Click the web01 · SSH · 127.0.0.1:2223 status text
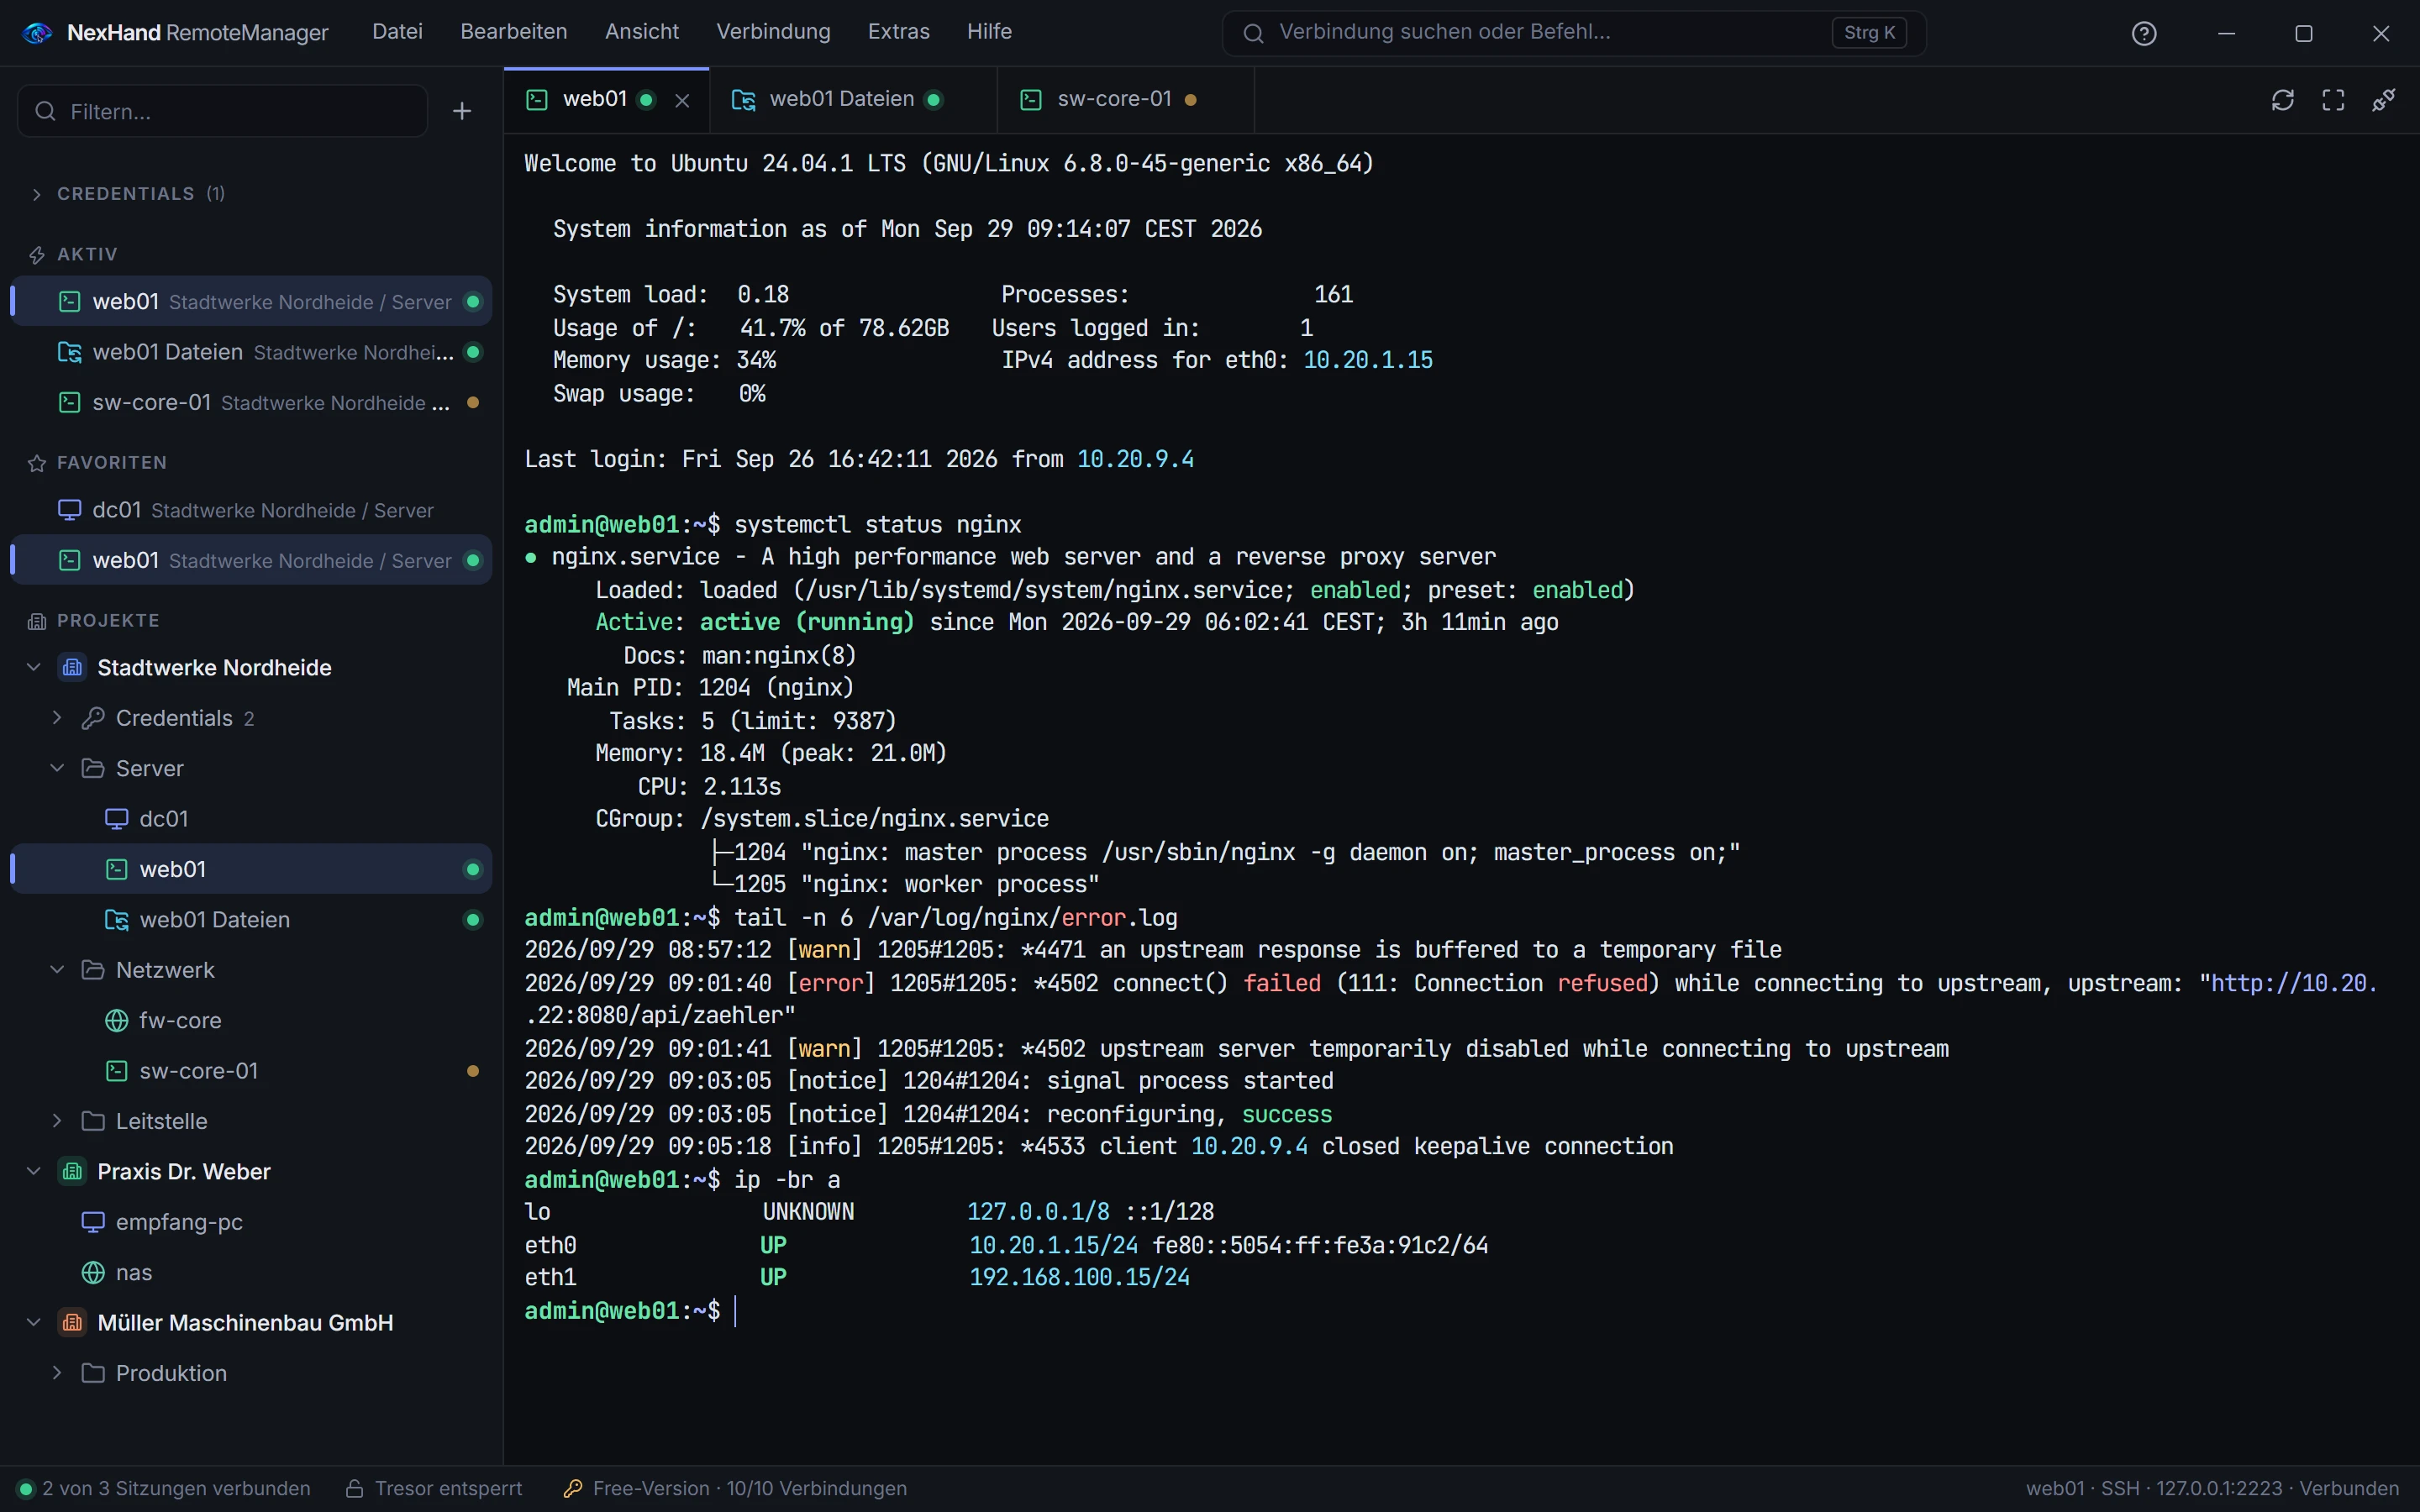 2212,1489
